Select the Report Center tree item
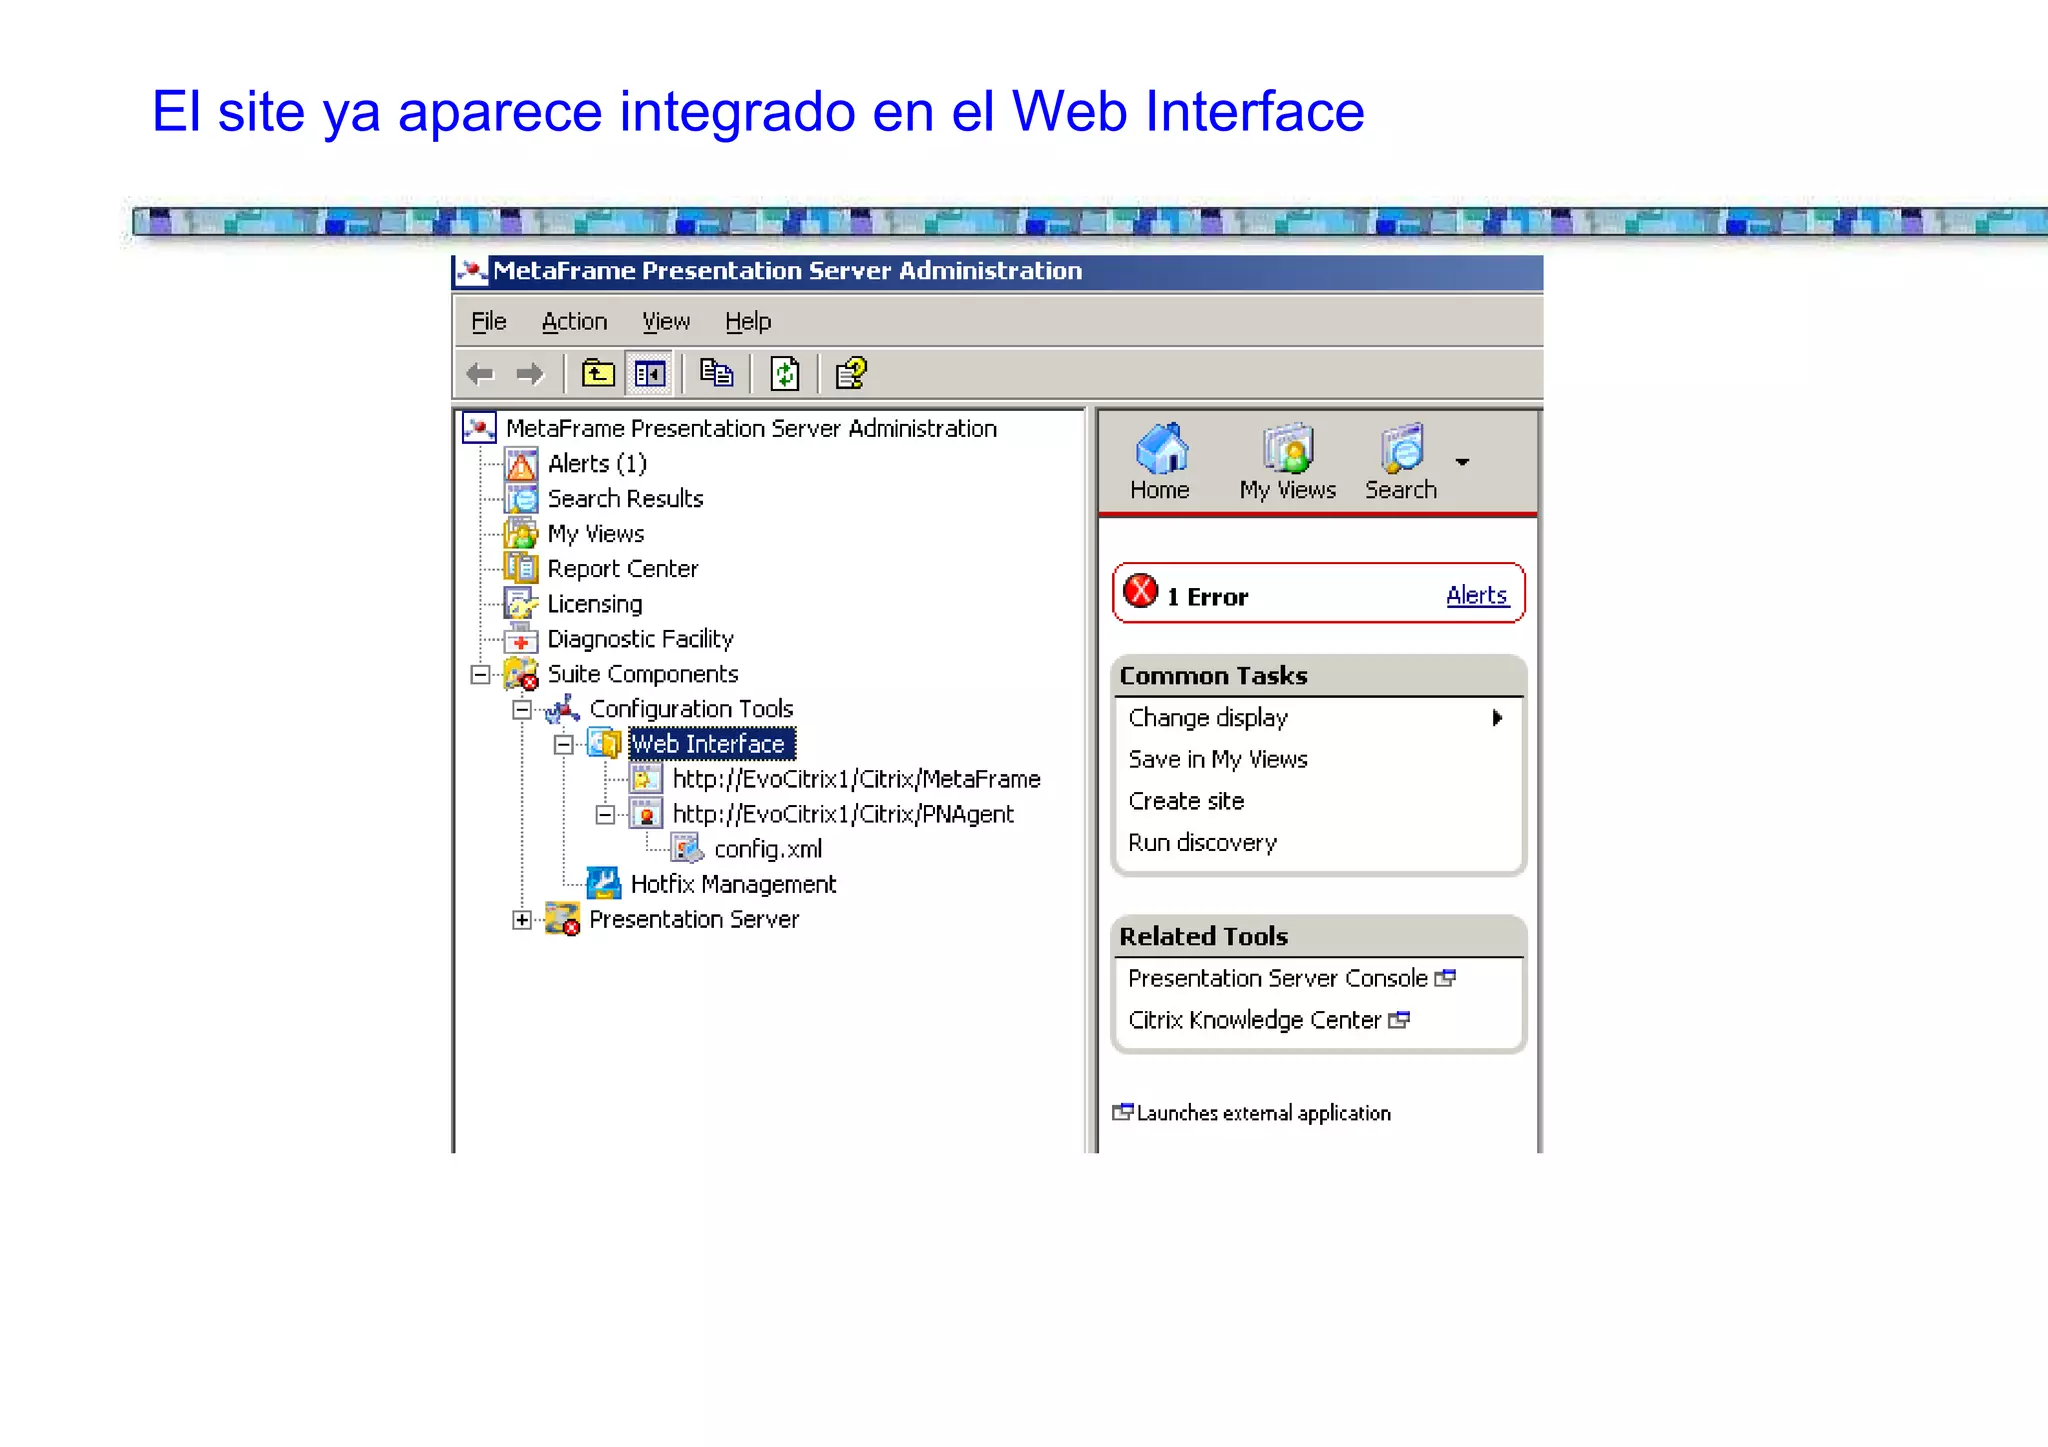The image size is (2048, 1447). [x=622, y=569]
